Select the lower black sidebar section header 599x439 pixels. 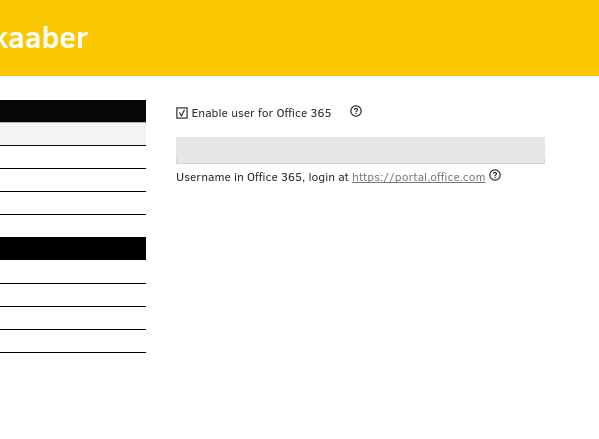tap(73, 248)
